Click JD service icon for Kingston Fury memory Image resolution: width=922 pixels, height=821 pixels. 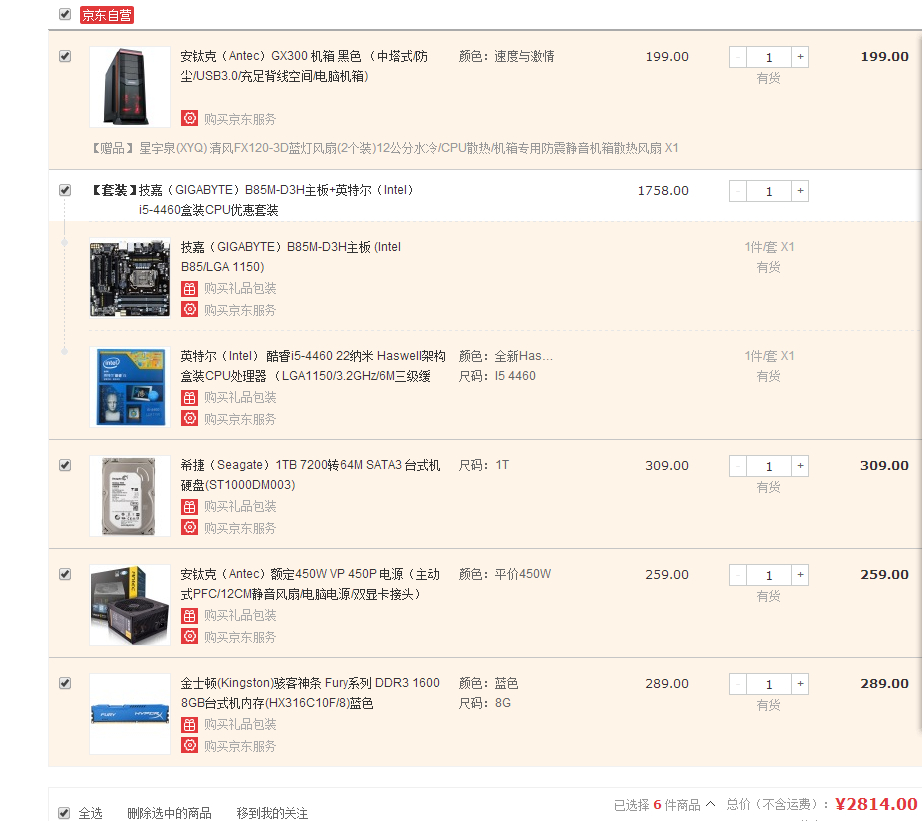click(x=189, y=746)
